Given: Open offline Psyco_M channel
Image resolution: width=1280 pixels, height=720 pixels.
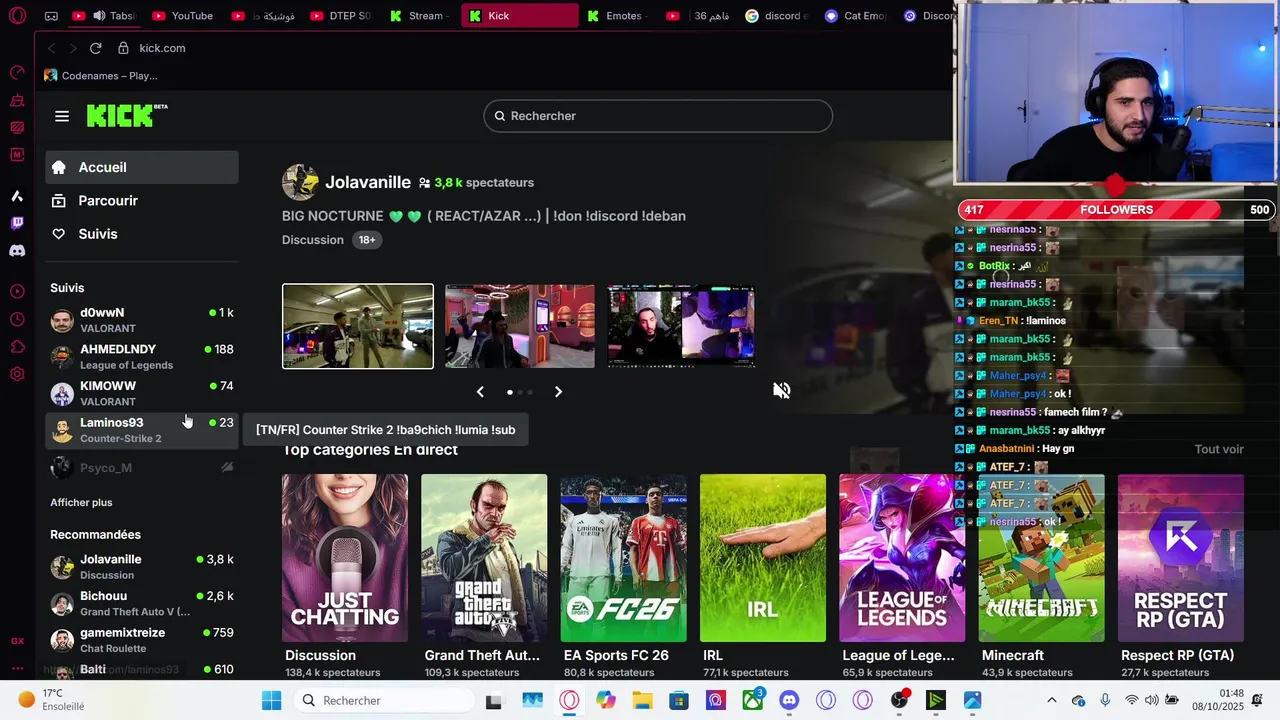Looking at the screenshot, I should [142, 467].
